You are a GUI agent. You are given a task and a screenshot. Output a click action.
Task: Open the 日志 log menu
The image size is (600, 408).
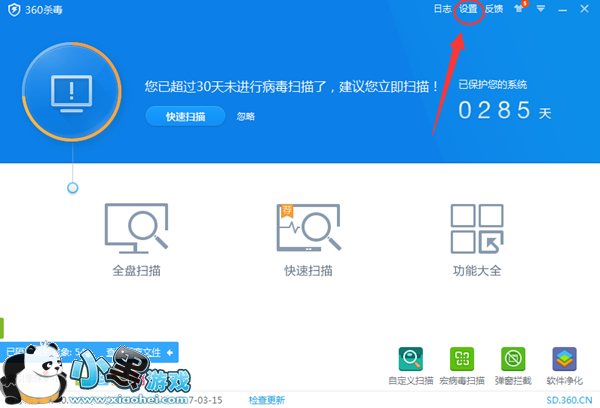pos(442,9)
